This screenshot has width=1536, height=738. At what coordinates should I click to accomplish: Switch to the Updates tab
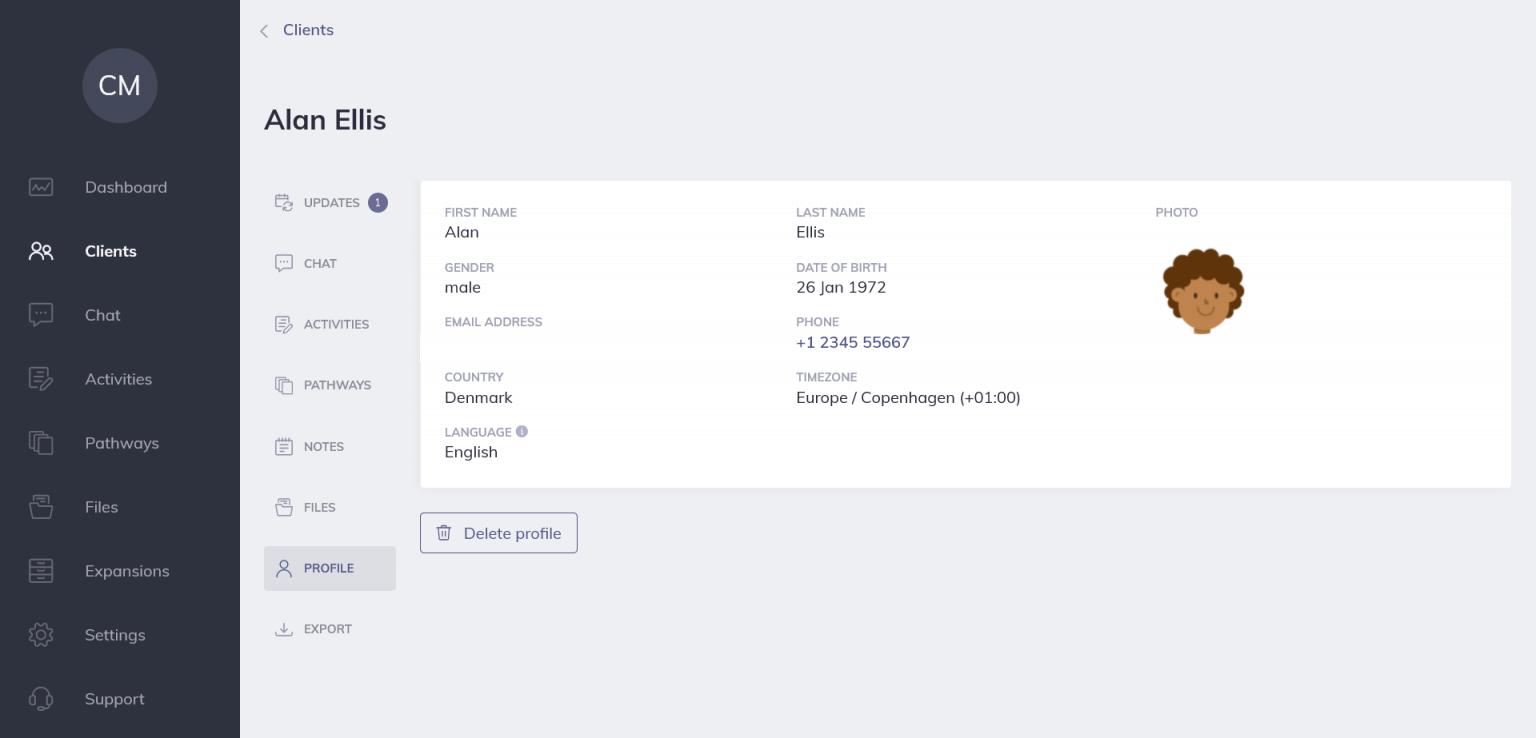click(x=330, y=203)
